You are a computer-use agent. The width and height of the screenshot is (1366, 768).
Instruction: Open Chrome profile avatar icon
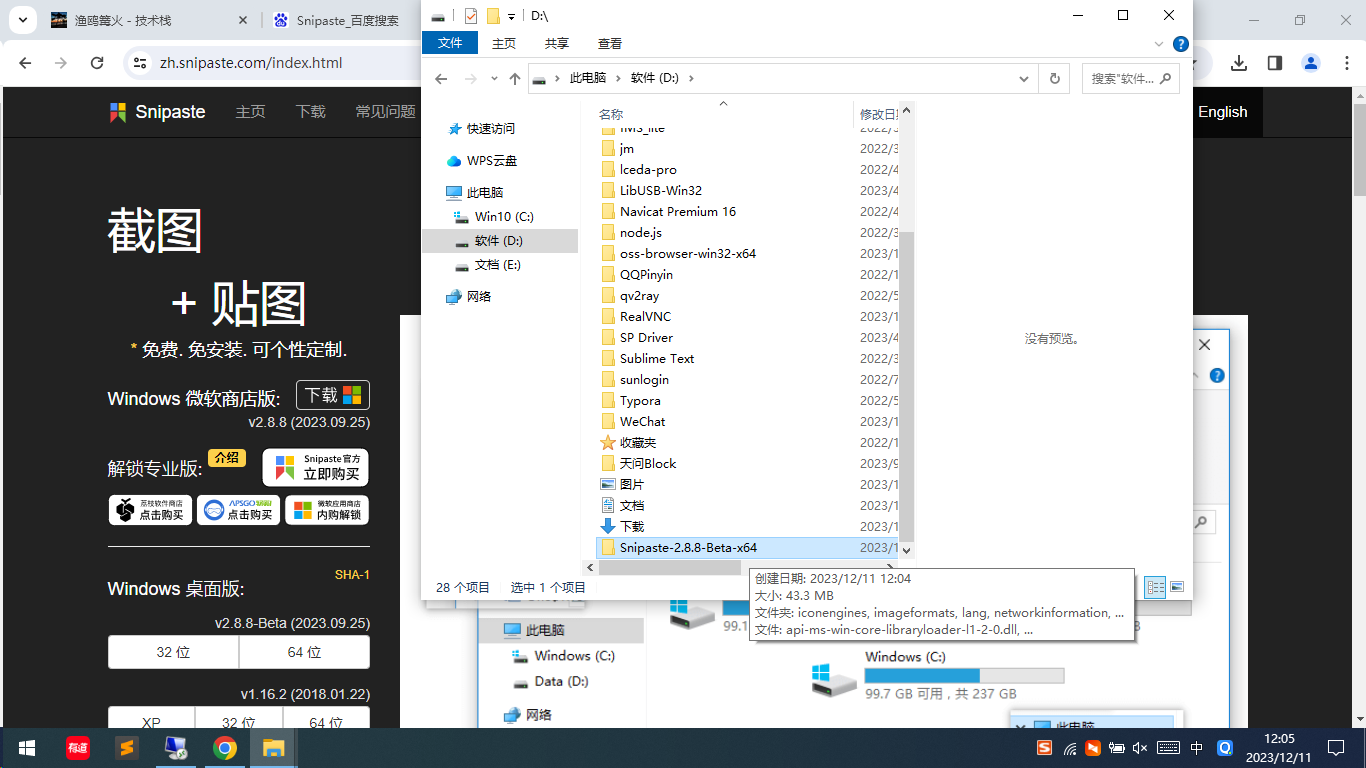coord(1311,63)
